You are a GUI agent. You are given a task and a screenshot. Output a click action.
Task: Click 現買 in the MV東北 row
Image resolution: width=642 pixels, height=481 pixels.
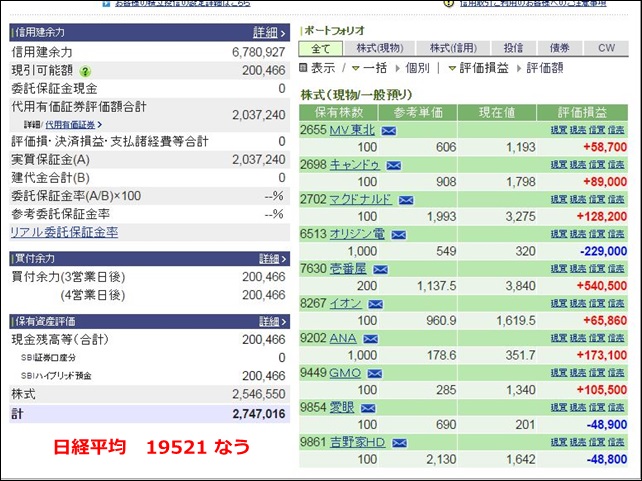click(558, 130)
